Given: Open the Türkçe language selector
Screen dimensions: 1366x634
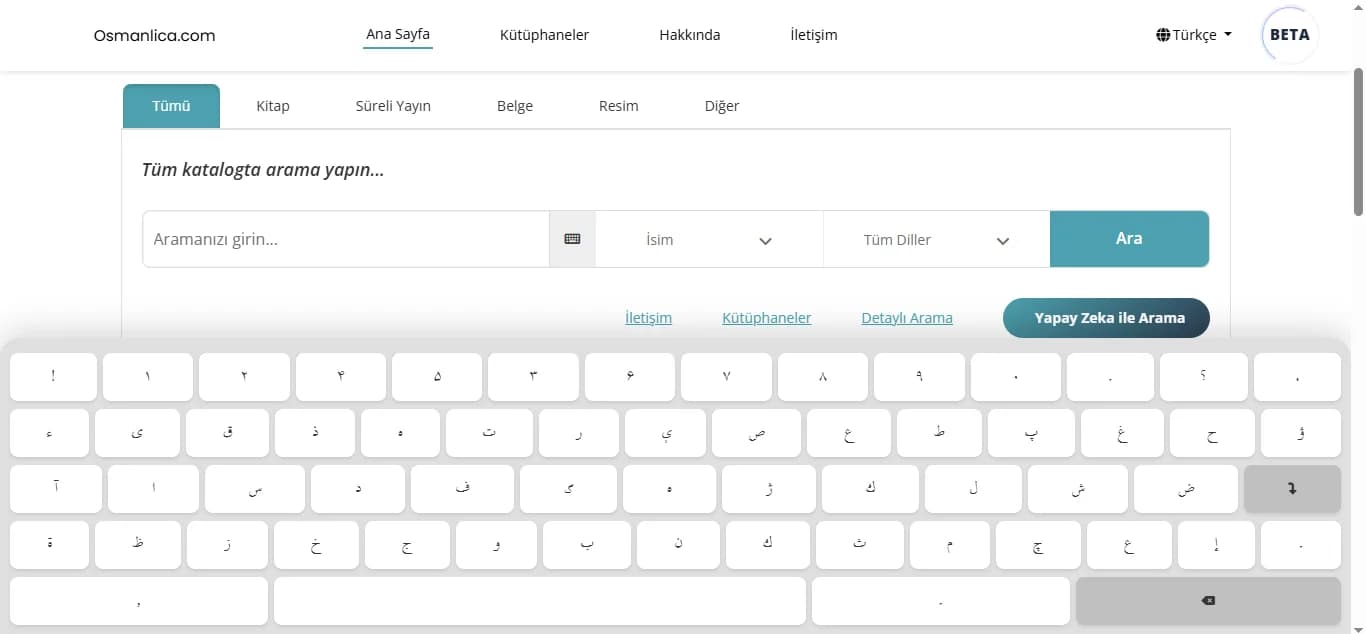Looking at the screenshot, I should point(1194,35).
